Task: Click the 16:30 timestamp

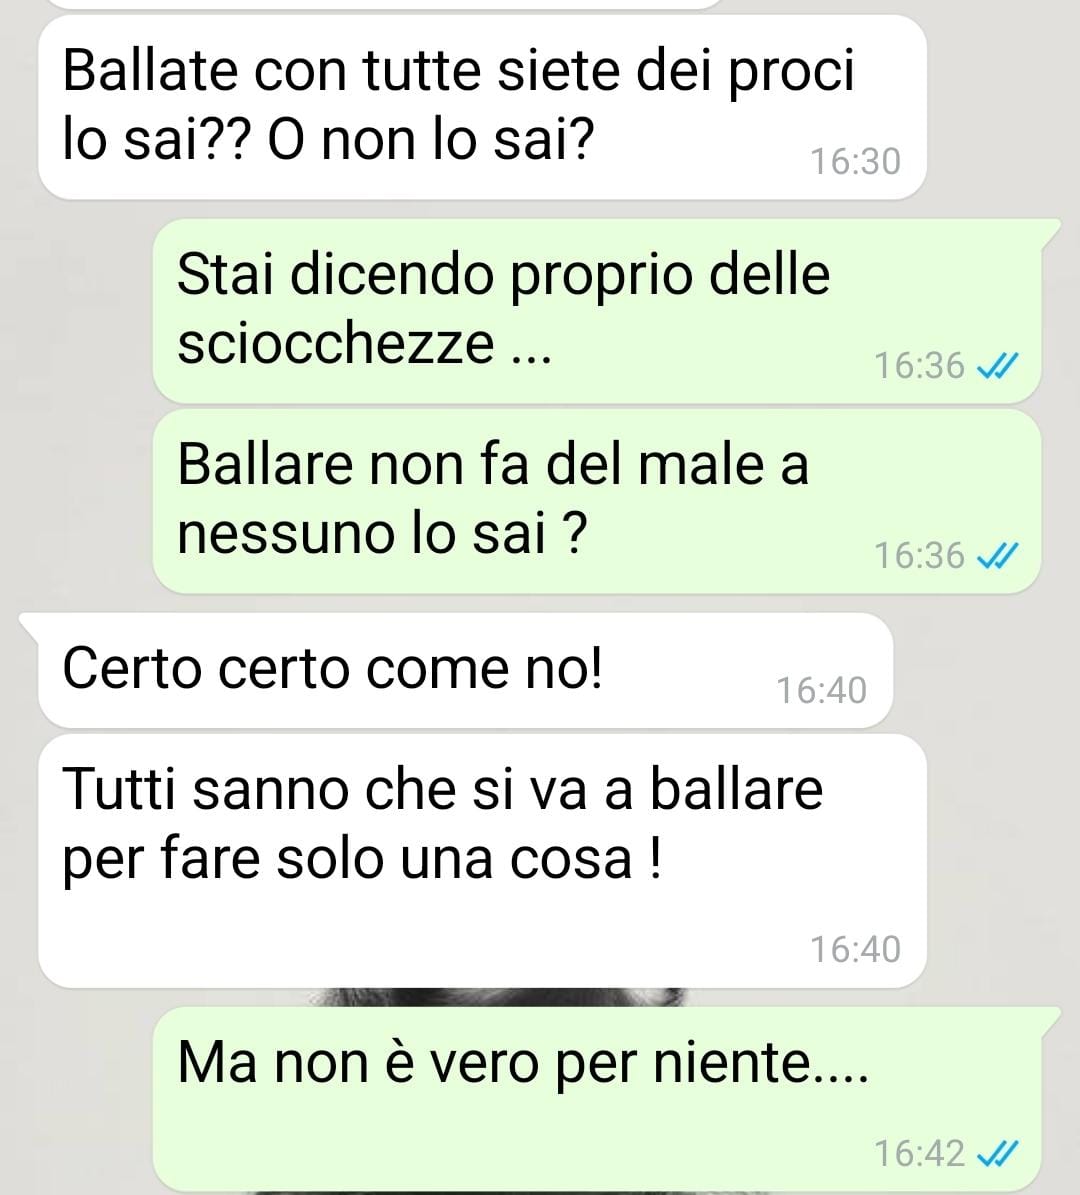Action: [x=855, y=162]
